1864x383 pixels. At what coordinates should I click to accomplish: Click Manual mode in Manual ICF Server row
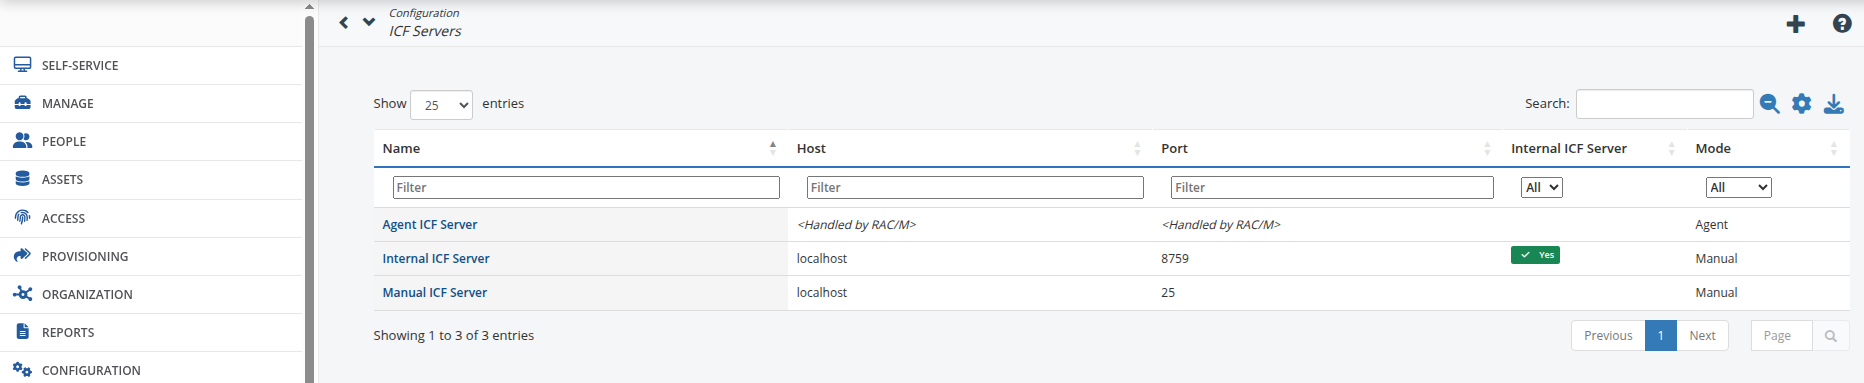point(1716,293)
